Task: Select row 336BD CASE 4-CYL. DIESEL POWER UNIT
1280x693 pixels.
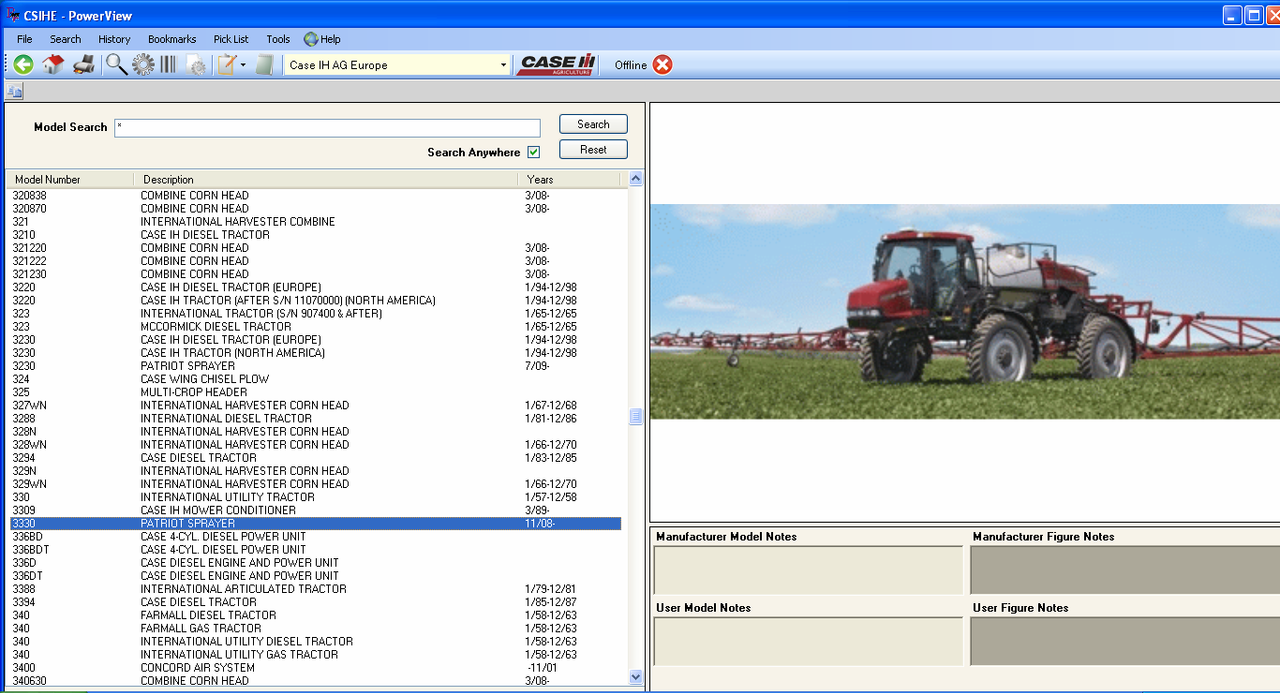Action: pos(315,536)
